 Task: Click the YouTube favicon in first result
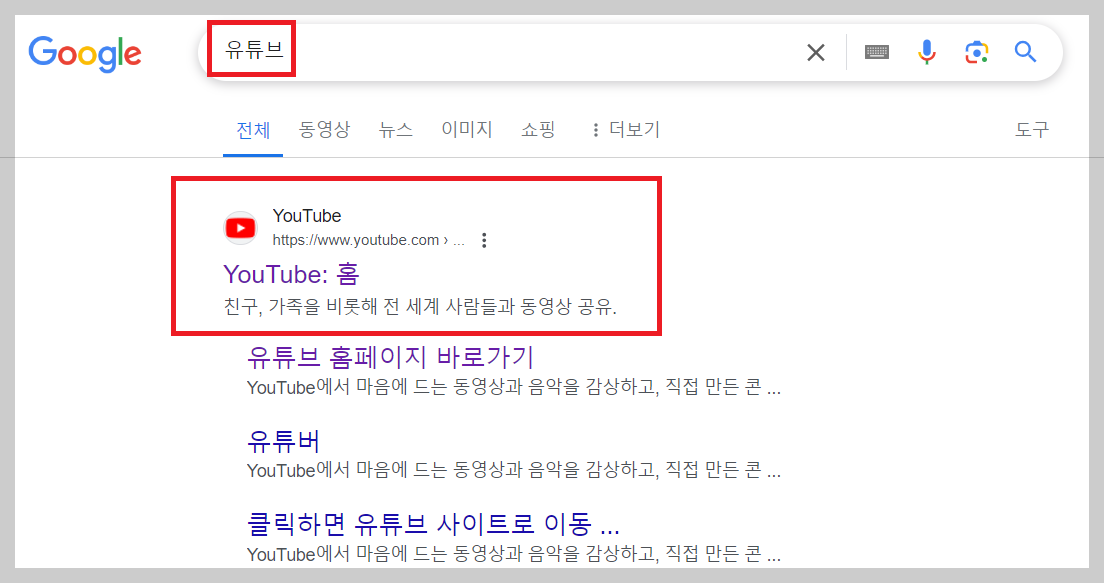(241, 228)
